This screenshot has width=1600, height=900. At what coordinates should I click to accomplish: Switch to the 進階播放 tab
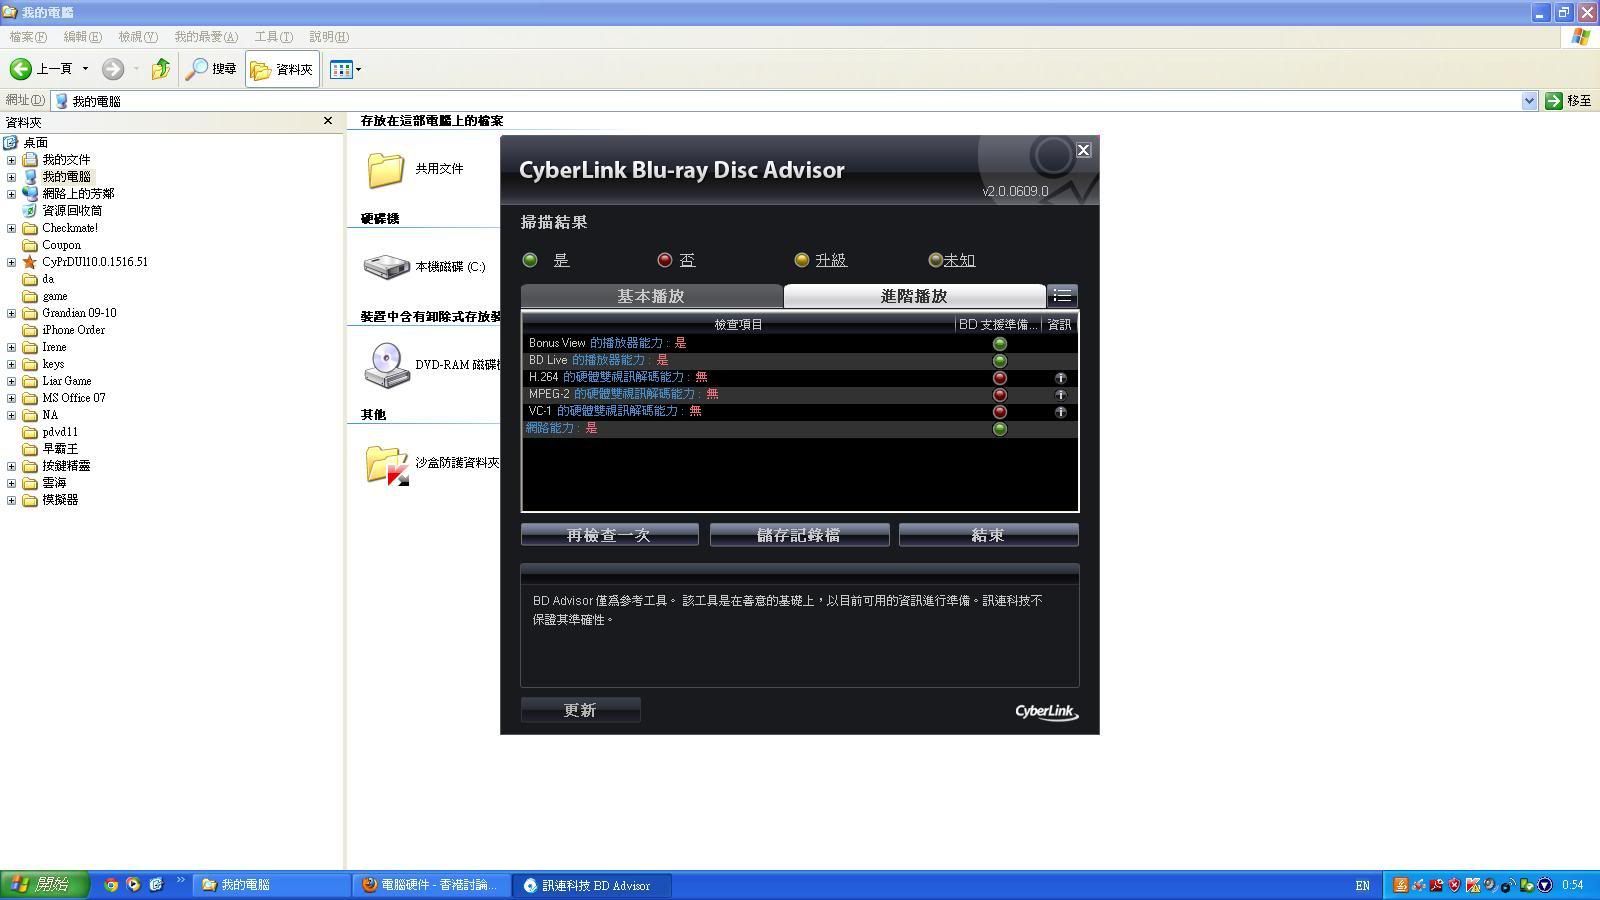coord(914,296)
